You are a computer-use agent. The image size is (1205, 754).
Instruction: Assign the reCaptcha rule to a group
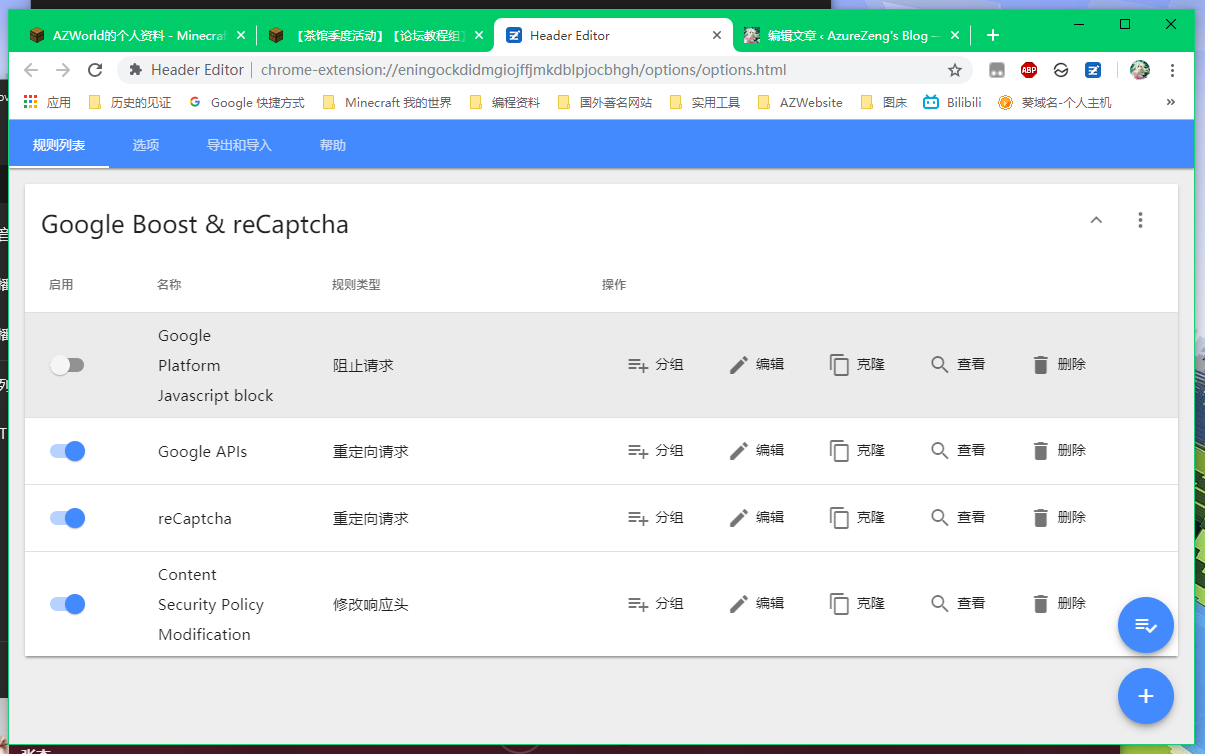click(x=655, y=518)
